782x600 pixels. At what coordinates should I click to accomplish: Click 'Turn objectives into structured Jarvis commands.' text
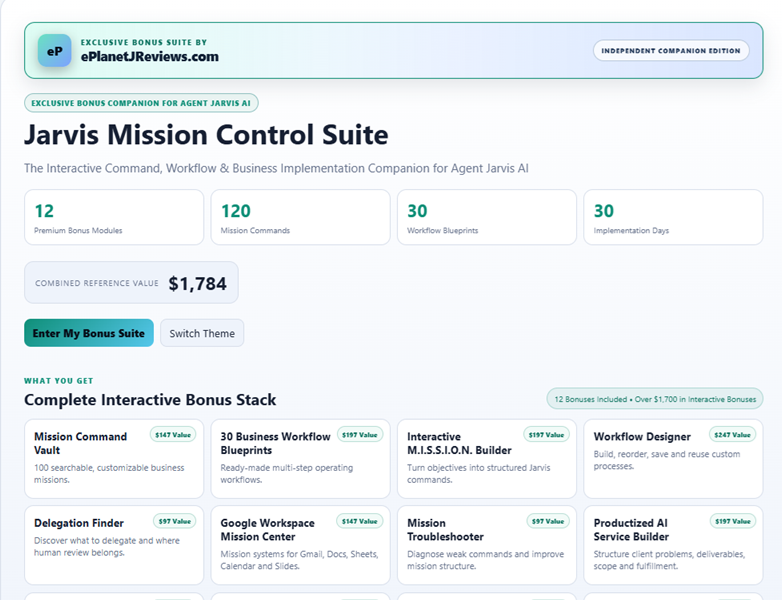pyautogui.click(x=479, y=473)
